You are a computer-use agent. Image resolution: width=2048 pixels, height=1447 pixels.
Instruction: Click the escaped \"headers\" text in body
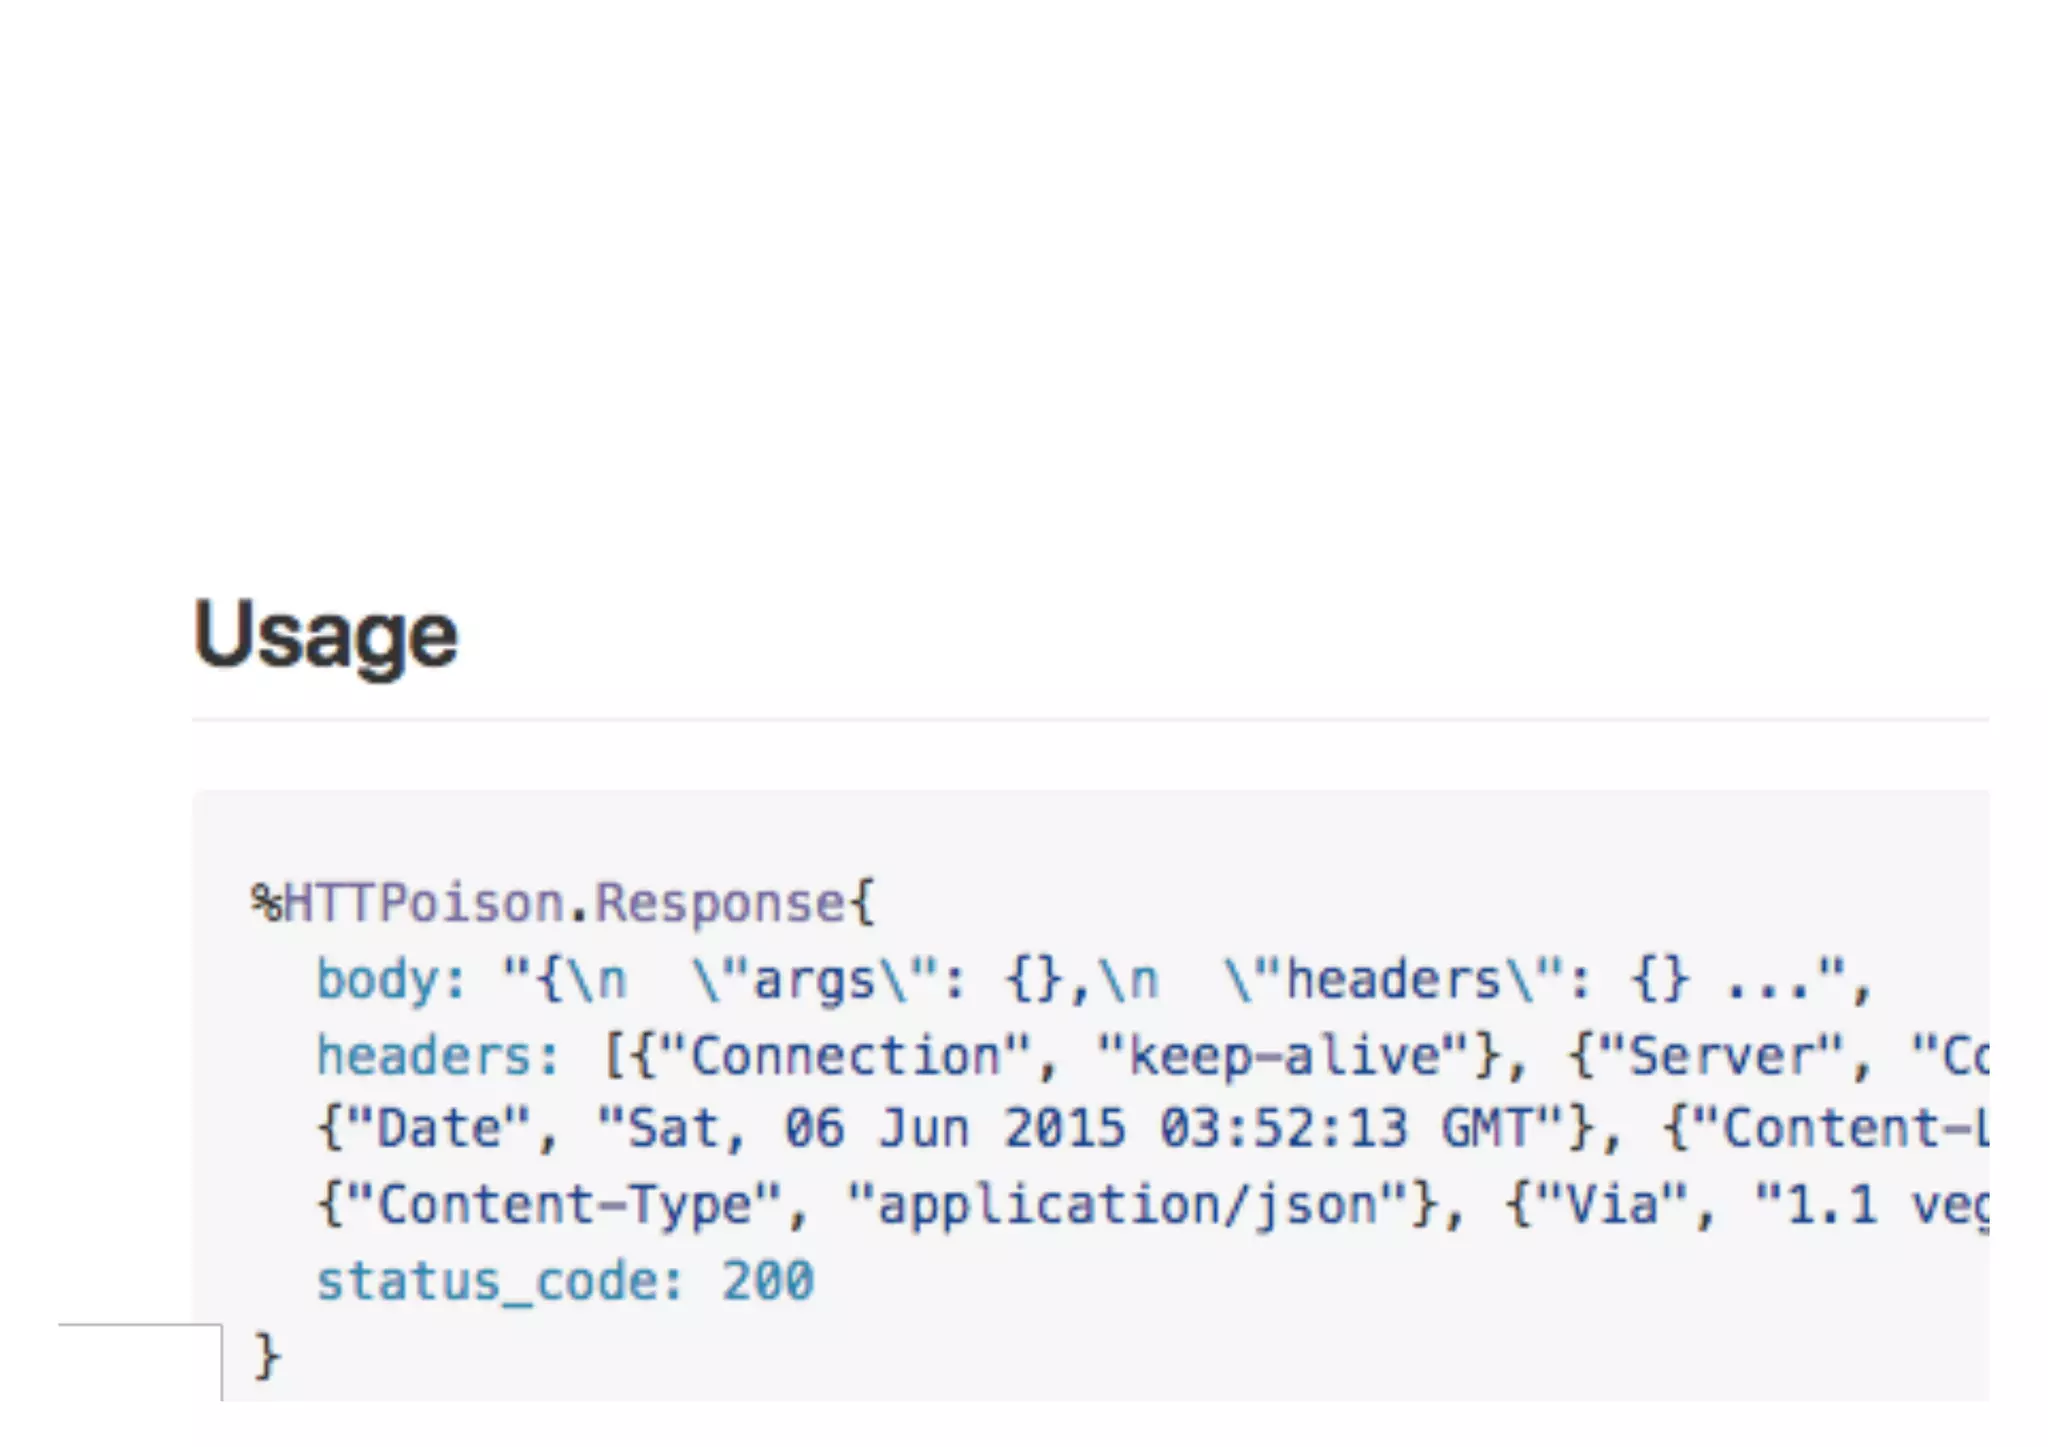point(1393,980)
